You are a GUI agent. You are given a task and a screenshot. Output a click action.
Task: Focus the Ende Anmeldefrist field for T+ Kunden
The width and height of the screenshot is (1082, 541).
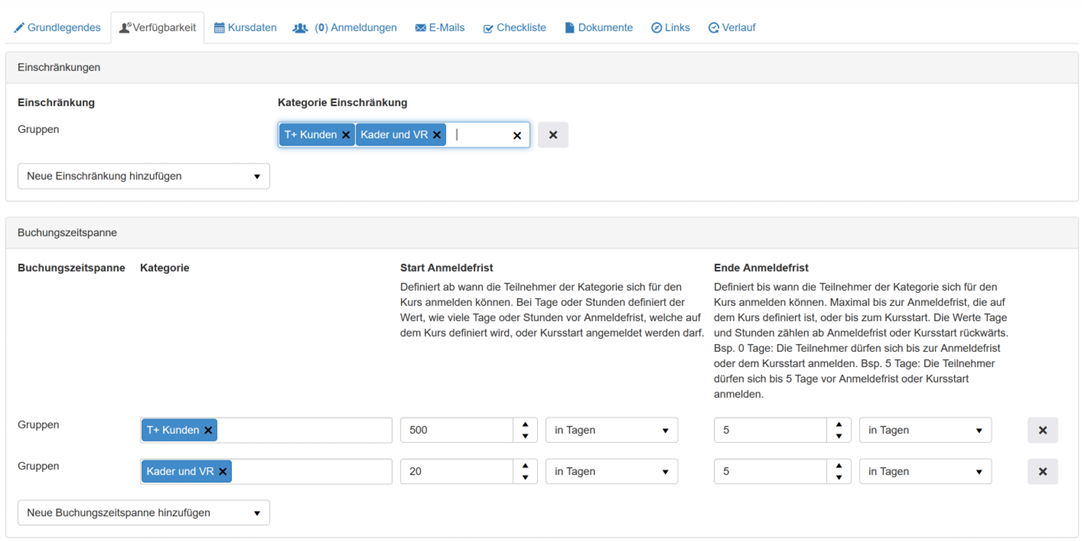coord(769,430)
